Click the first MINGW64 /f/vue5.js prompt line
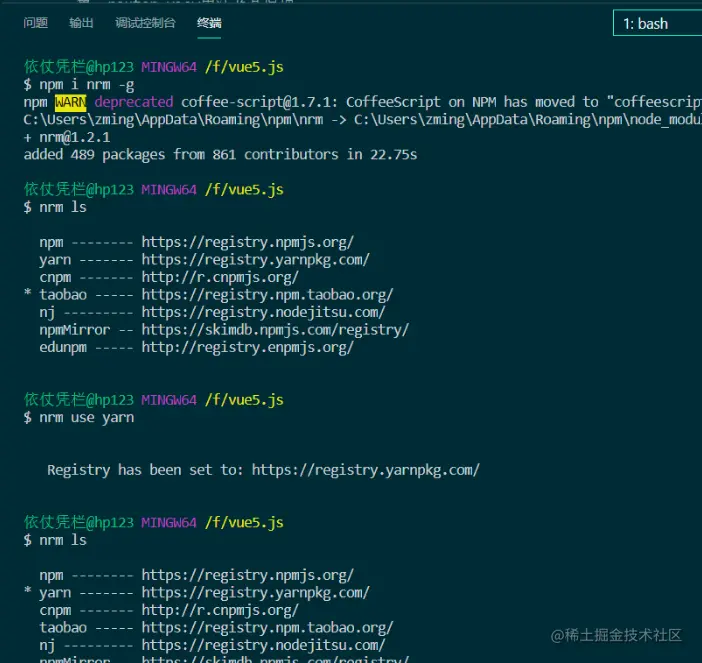The height and width of the screenshot is (663, 702). pos(154,67)
